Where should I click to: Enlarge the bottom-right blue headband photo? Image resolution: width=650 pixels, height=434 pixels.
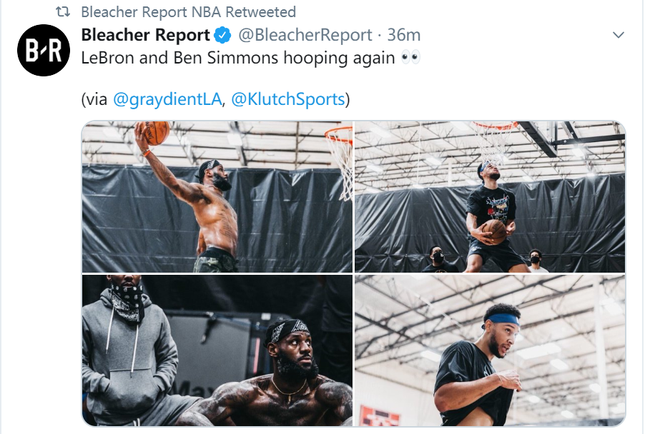(x=490, y=350)
